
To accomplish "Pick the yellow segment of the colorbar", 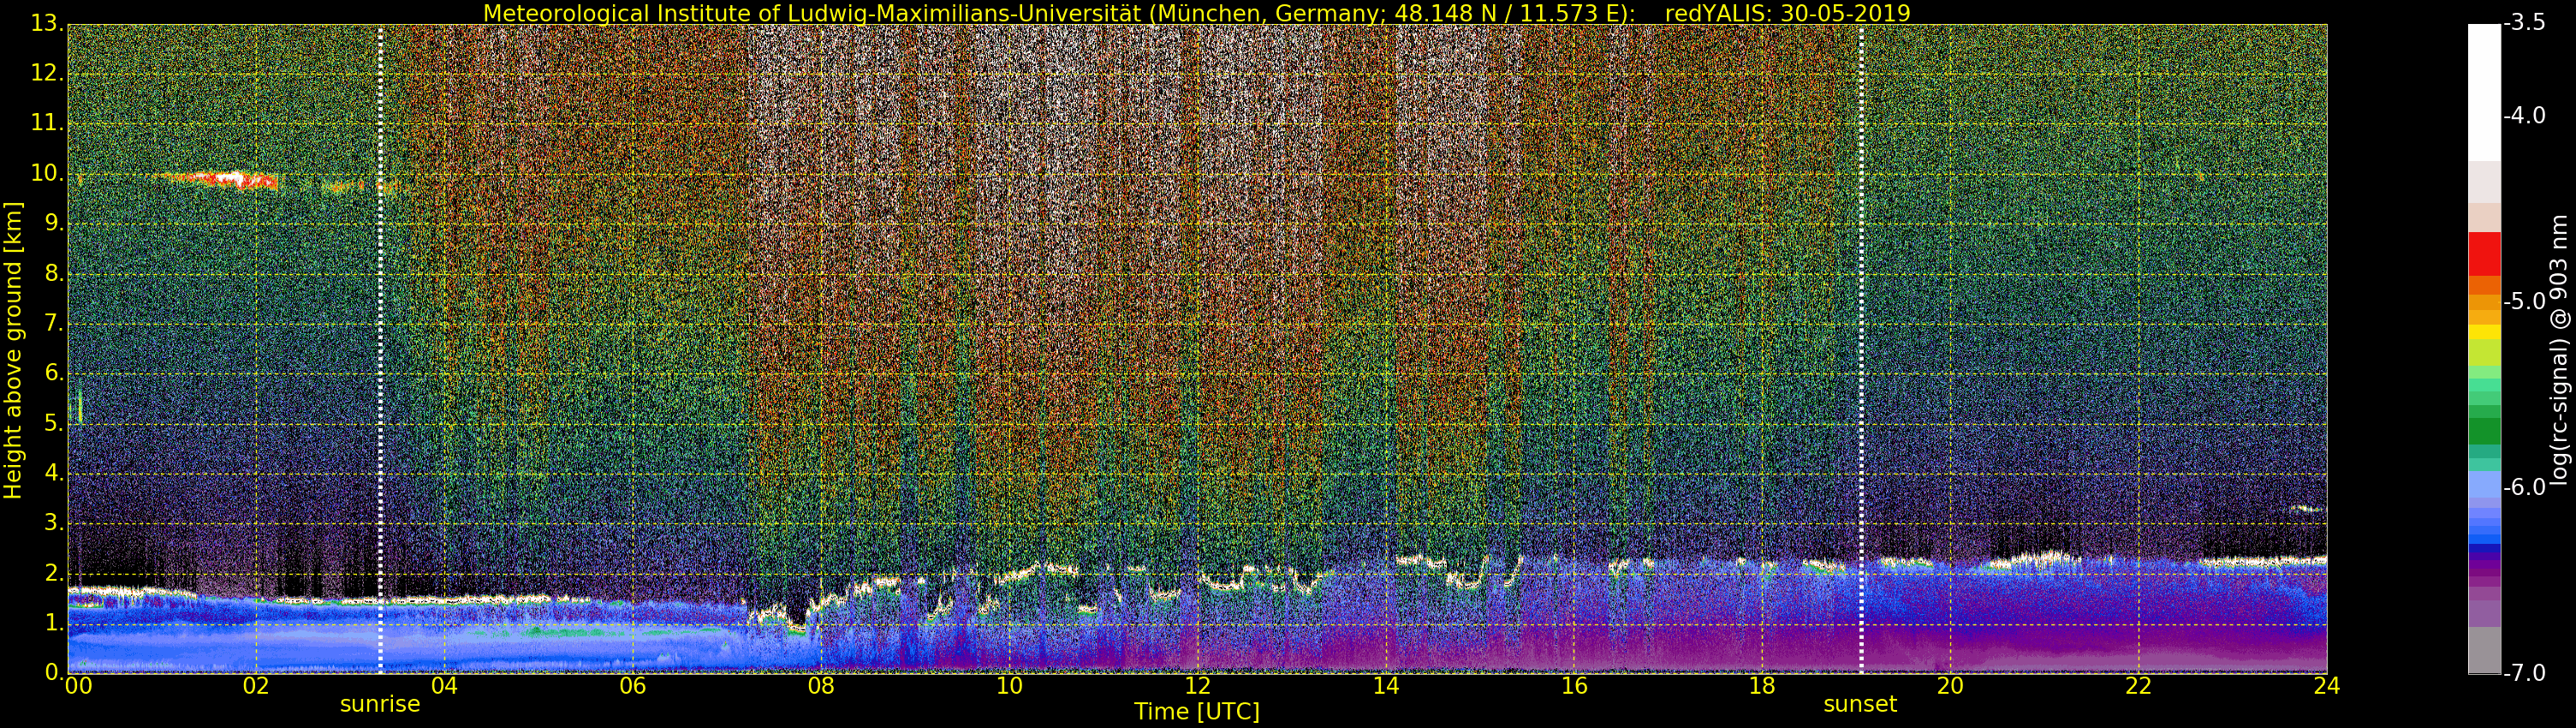I will [2484, 332].
